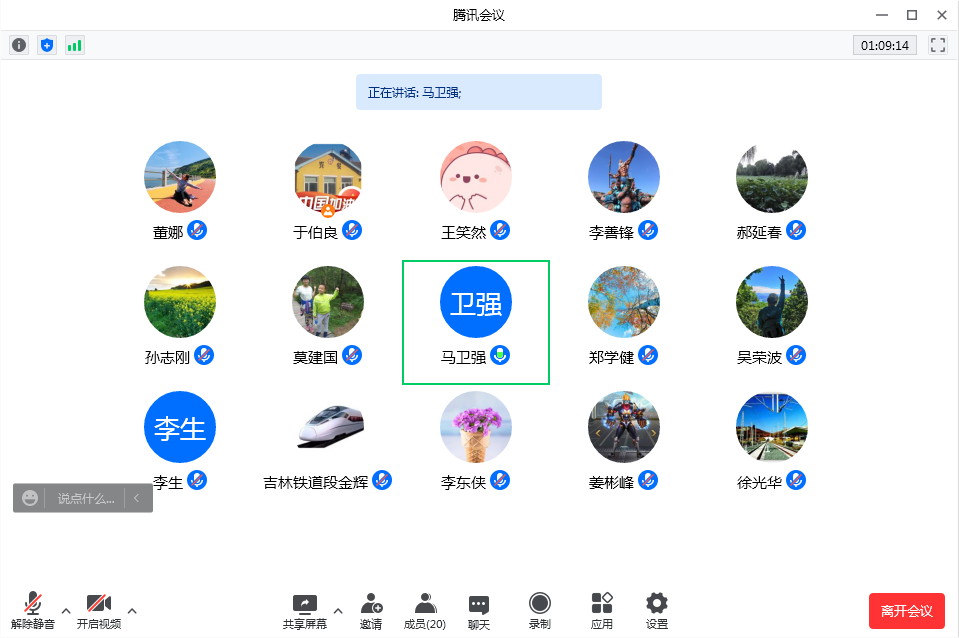959x638 pixels.
Task: Open Apps (应用) panel
Action: (601, 610)
